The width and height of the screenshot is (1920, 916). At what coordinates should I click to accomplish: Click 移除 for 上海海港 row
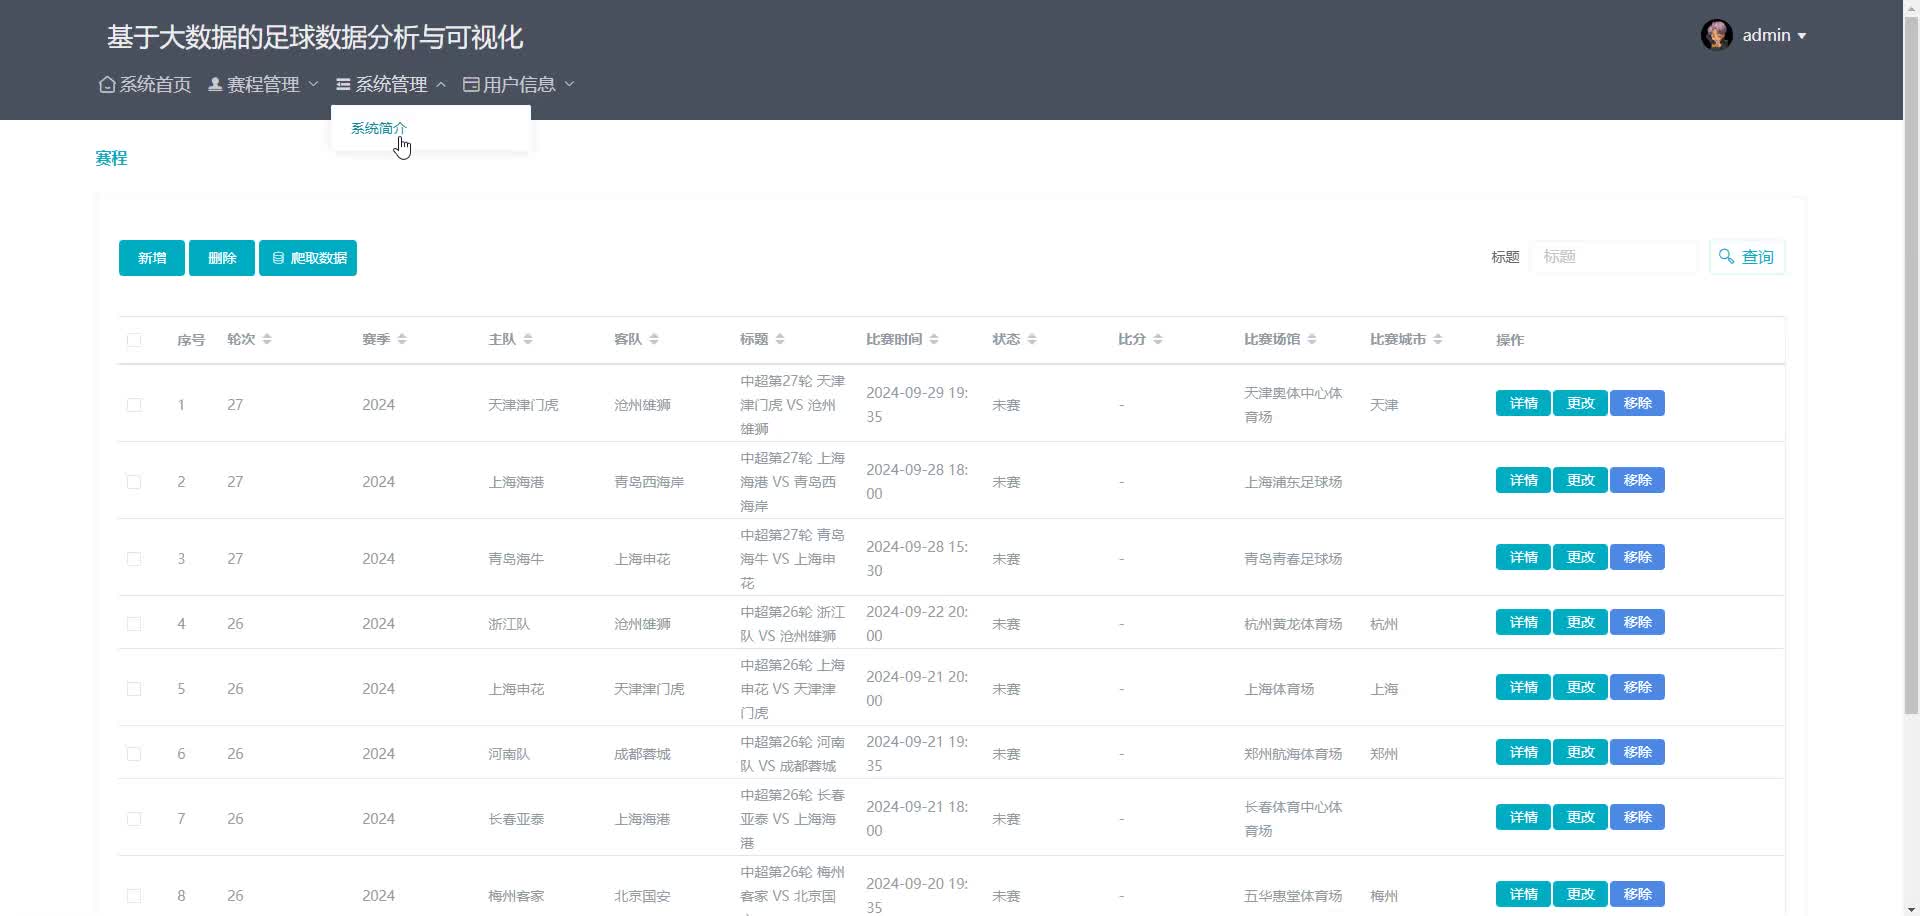click(x=1637, y=480)
